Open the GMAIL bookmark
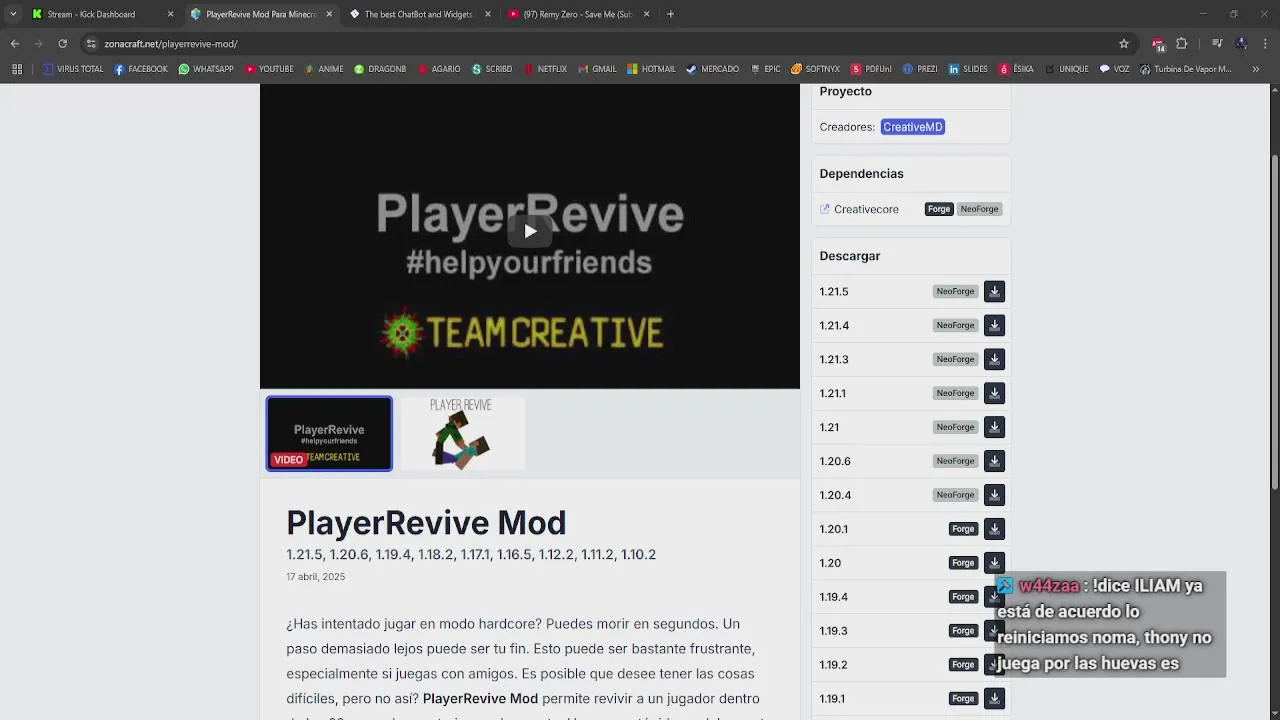 [597, 69]
